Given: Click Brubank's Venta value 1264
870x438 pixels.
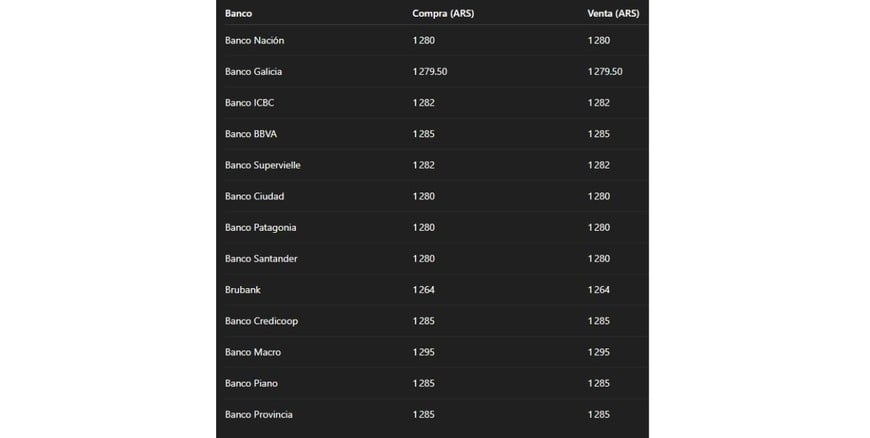Looking at the screenshot, I should (599, 290).
